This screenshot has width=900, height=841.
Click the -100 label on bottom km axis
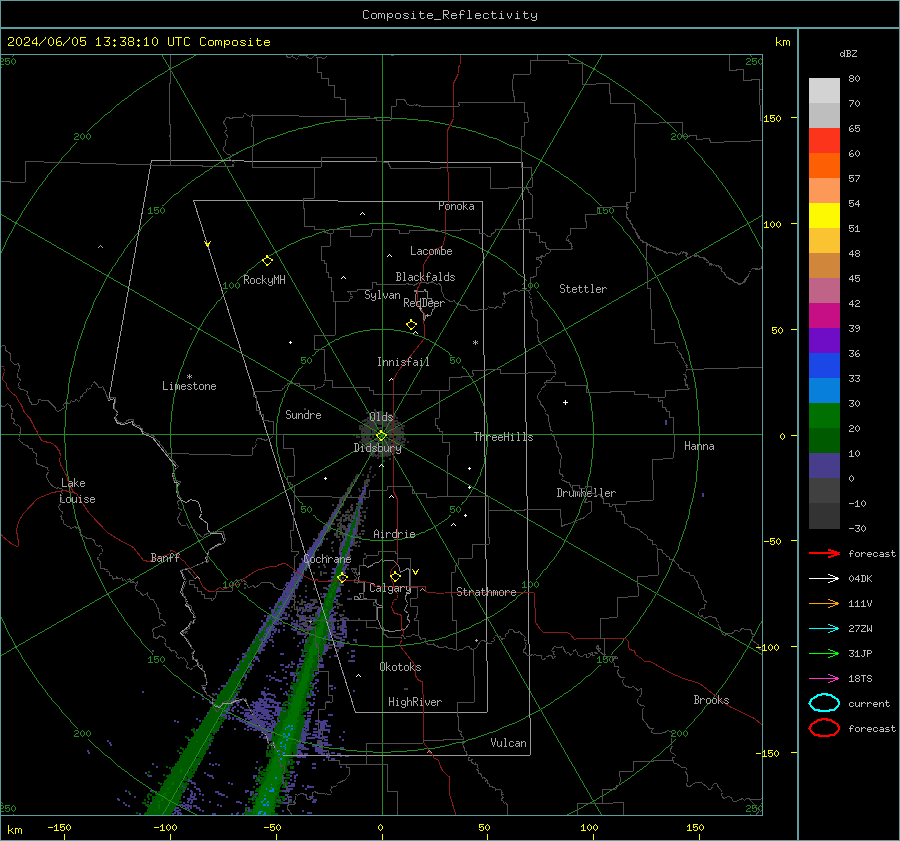click(165, 827)
